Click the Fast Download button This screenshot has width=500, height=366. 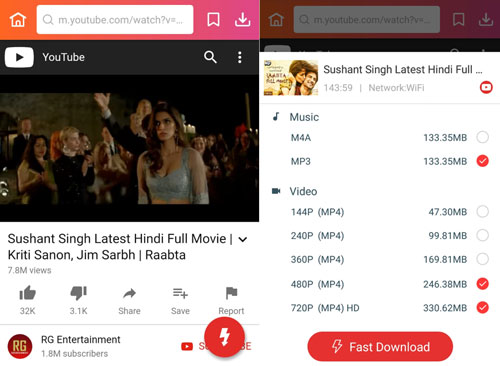tap(380, 347)
